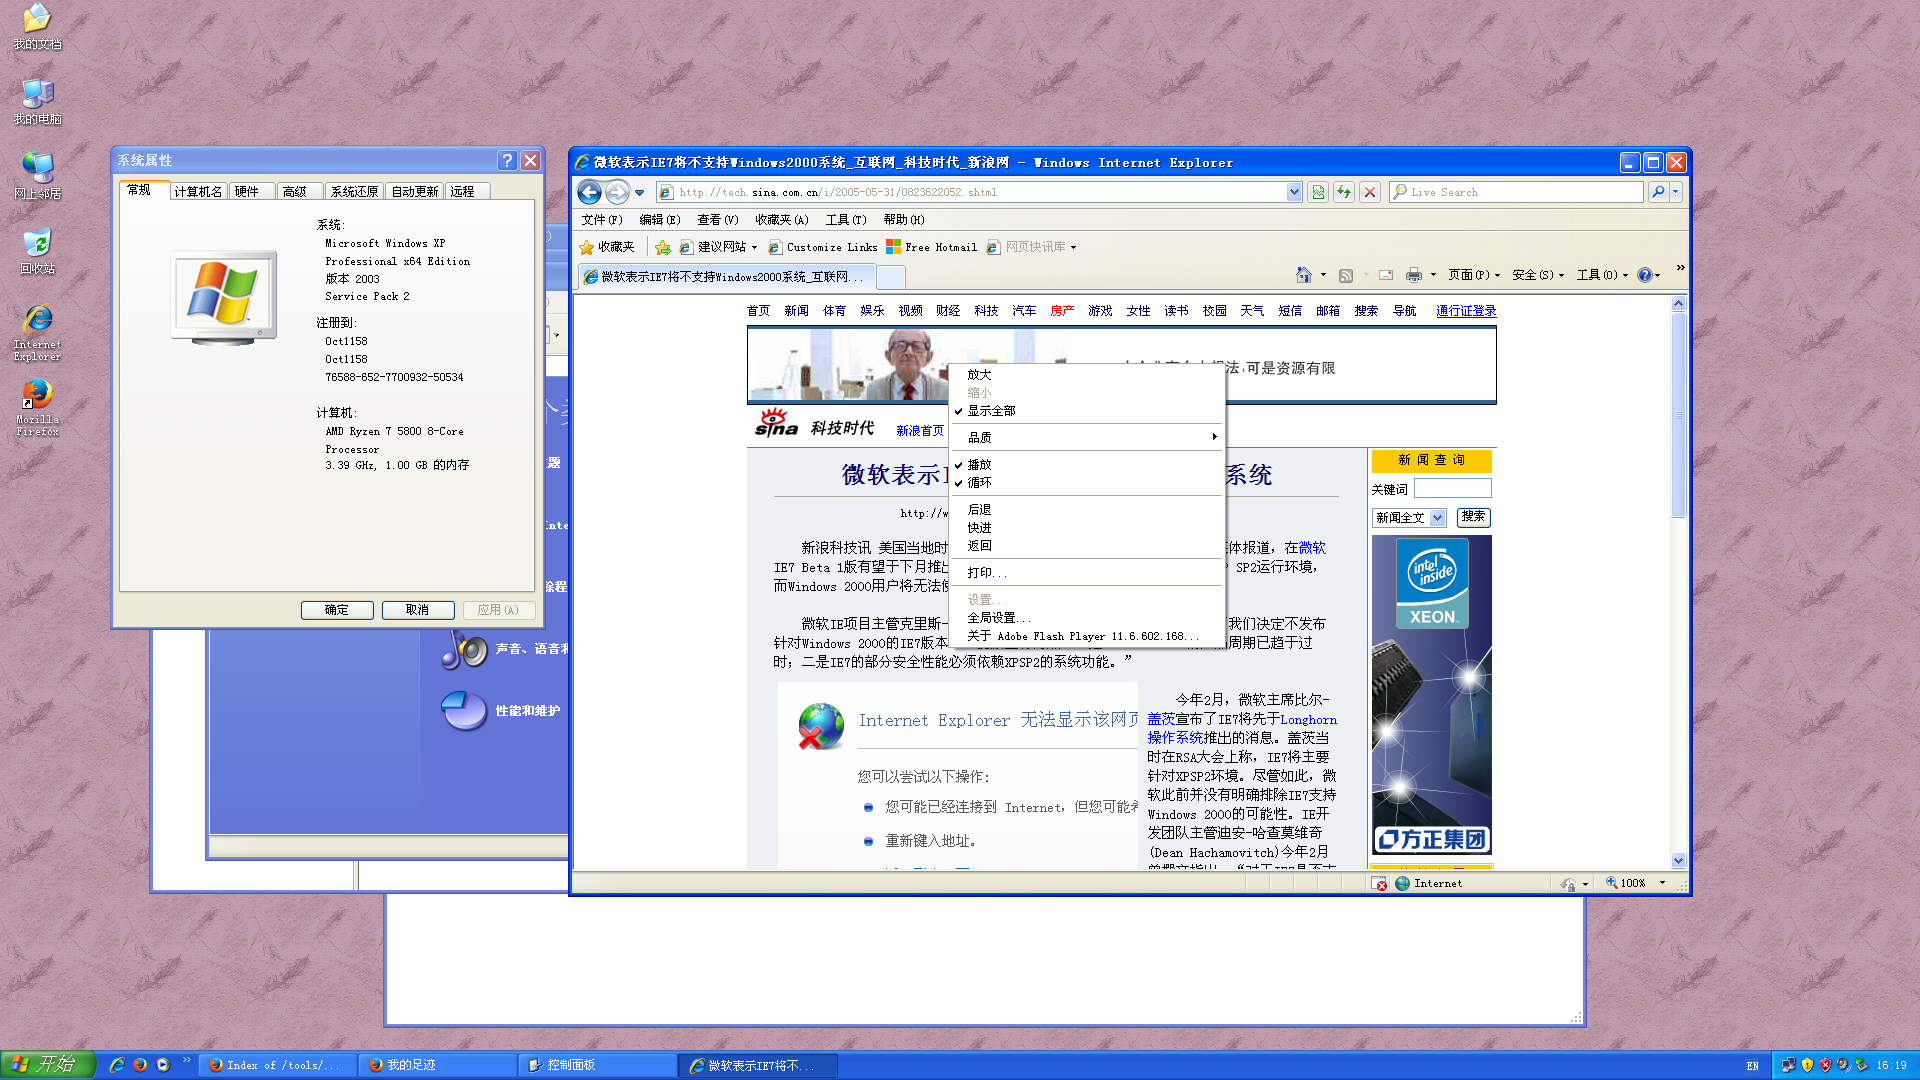Open the 建议网站 favorites bar item
This screenshot has height=1080, width=1920.
point(718,247)
